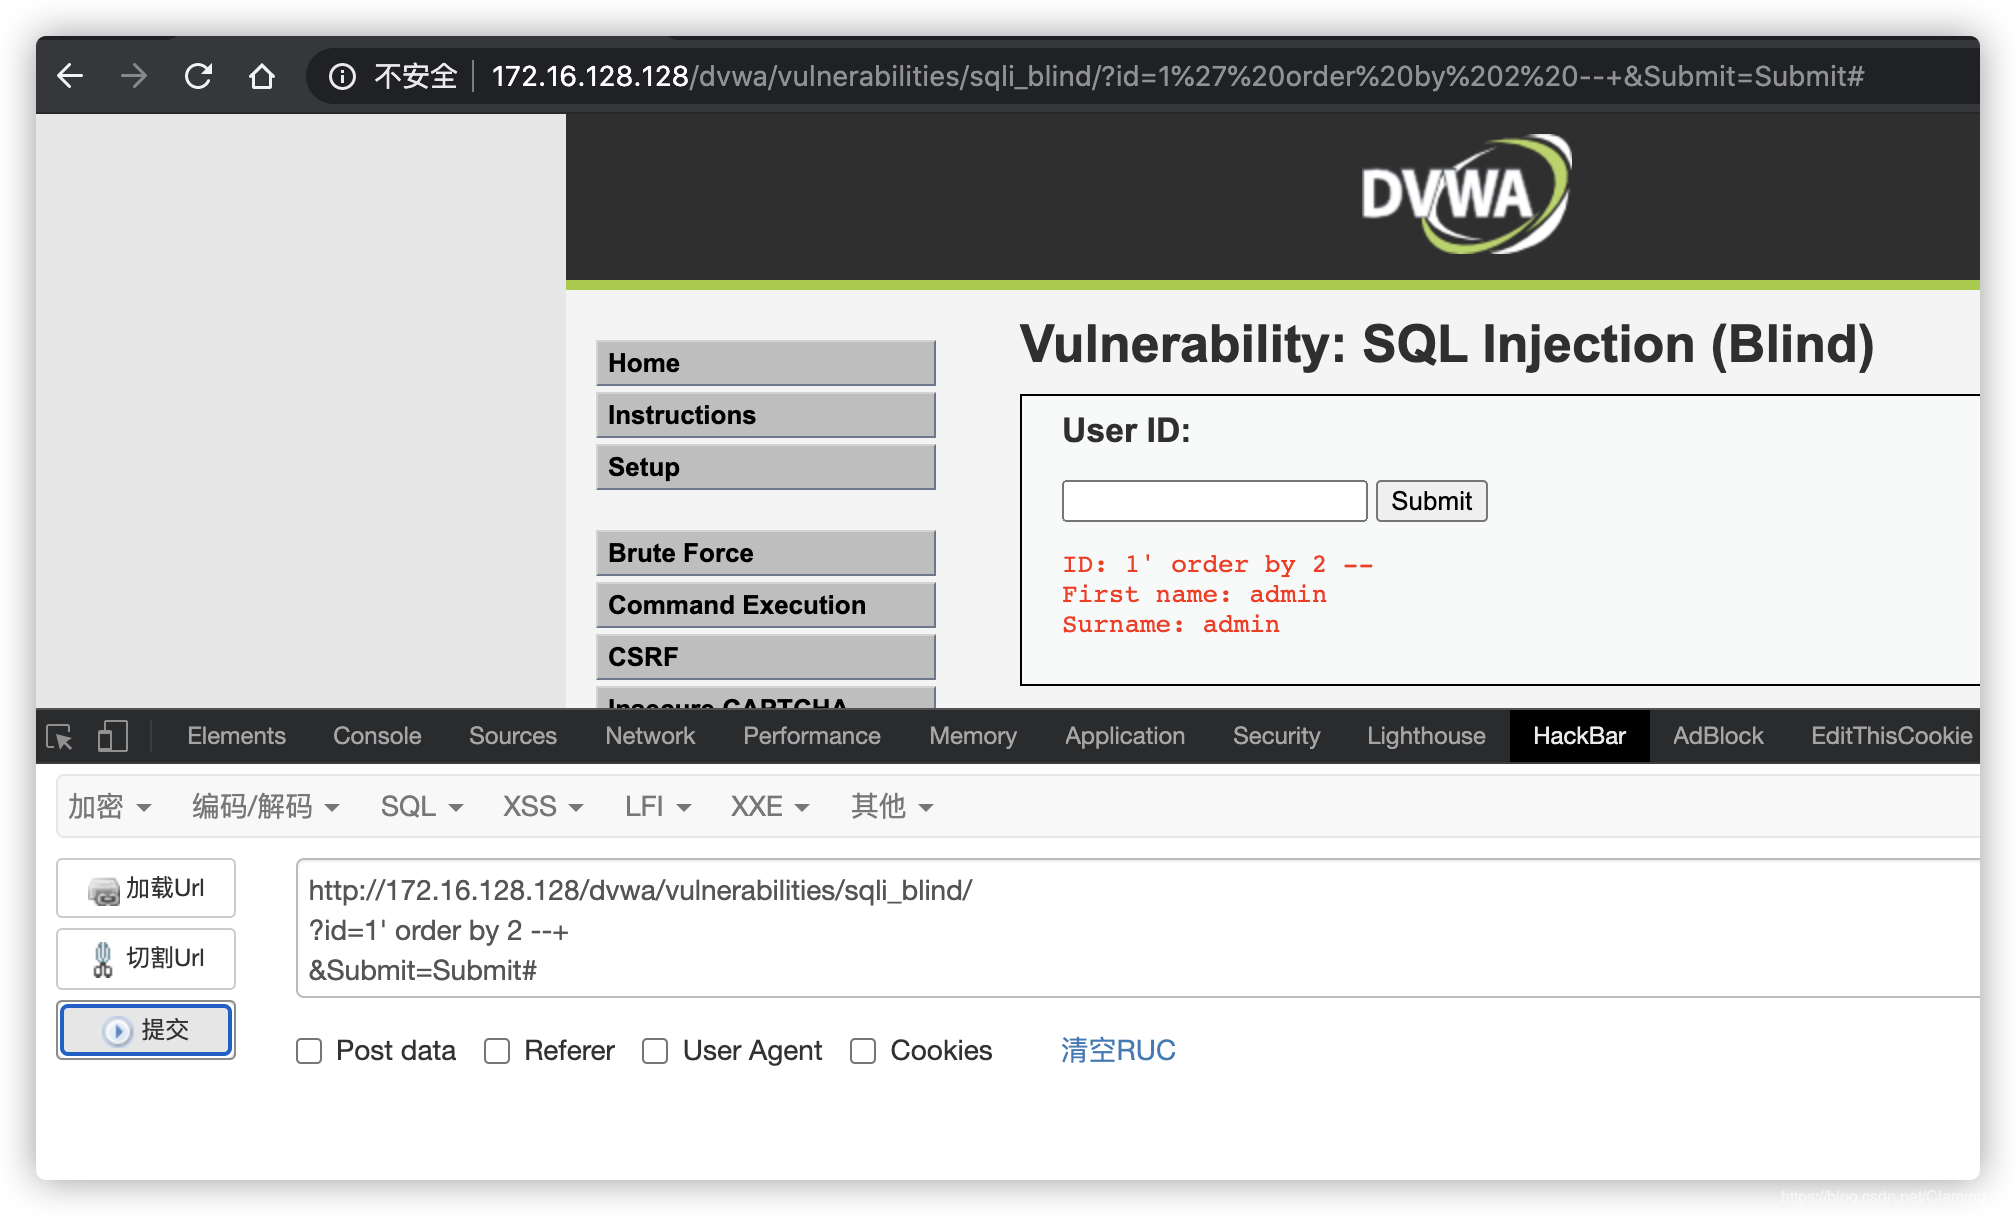Select the Elements tab in DevTools

point(235,735)
